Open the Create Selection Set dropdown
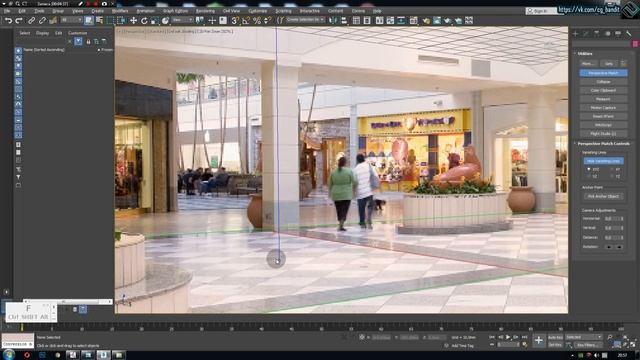Viewport: 640px width, 360px height. pyautogui.click(x=305, y=20)
